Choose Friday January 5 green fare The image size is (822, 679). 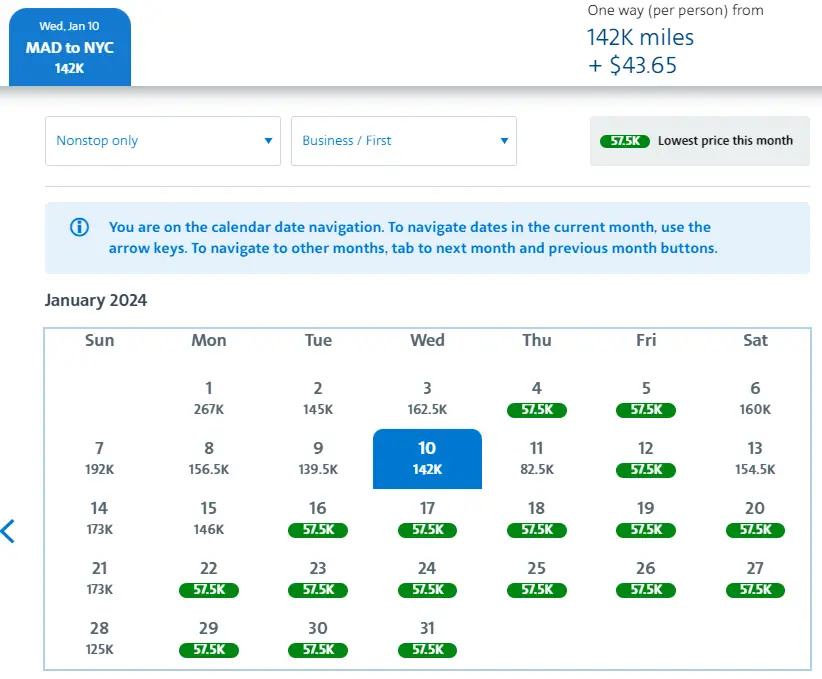click(x=646, y=398)
